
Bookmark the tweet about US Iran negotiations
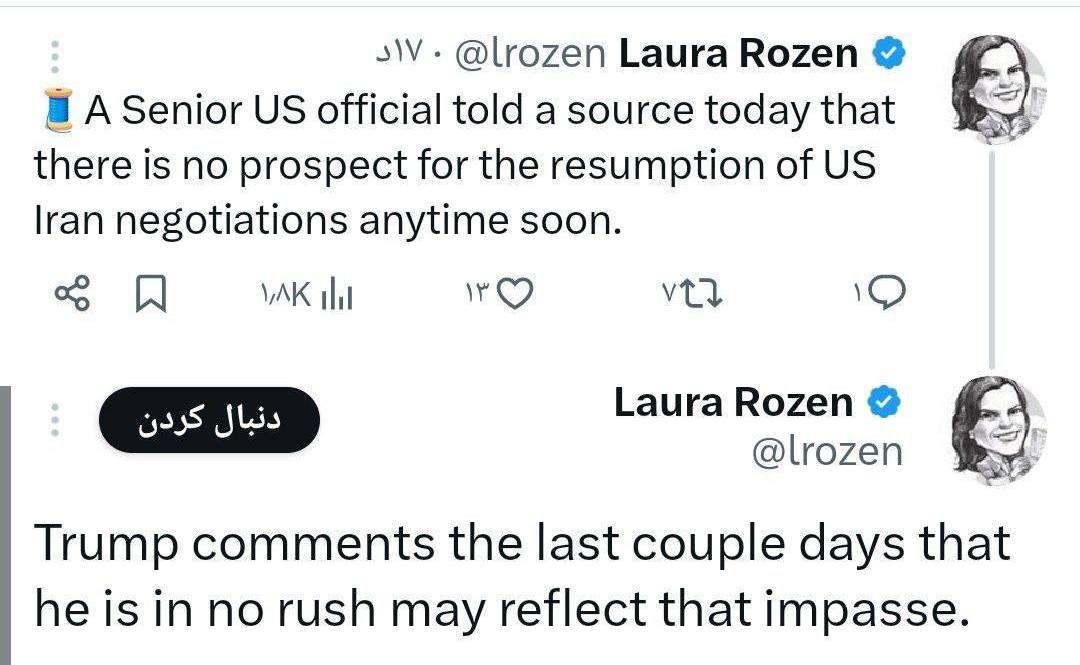[150, 293]
